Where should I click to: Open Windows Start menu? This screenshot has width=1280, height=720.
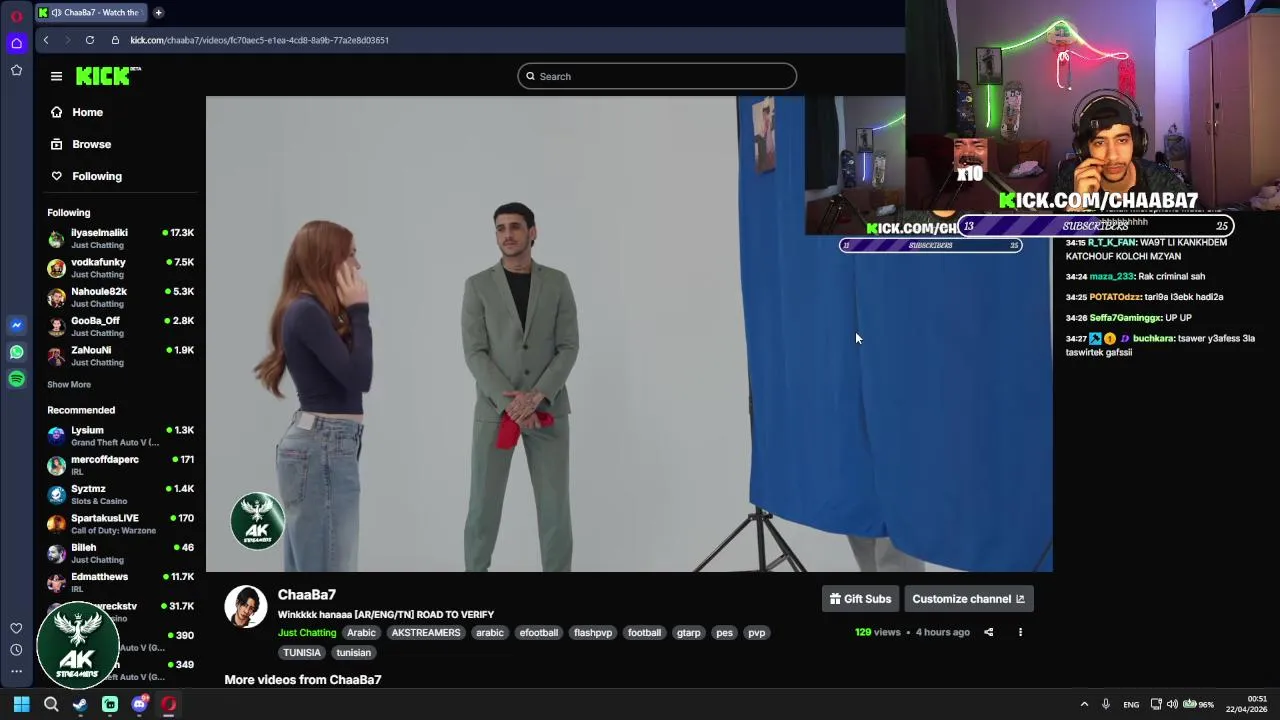pyautogui.click(x=21, y=704)
